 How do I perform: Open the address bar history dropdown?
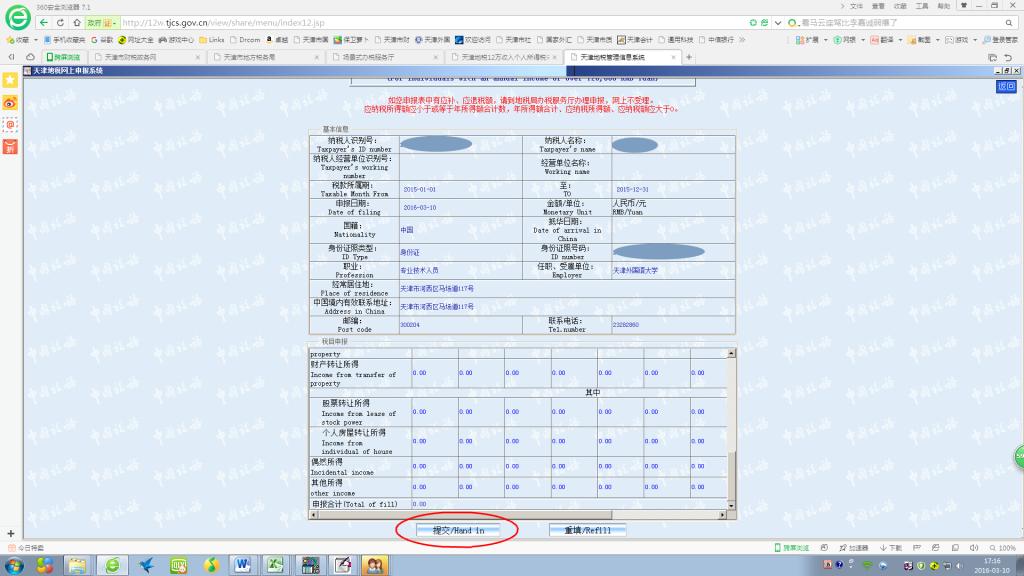pos(778,23)
